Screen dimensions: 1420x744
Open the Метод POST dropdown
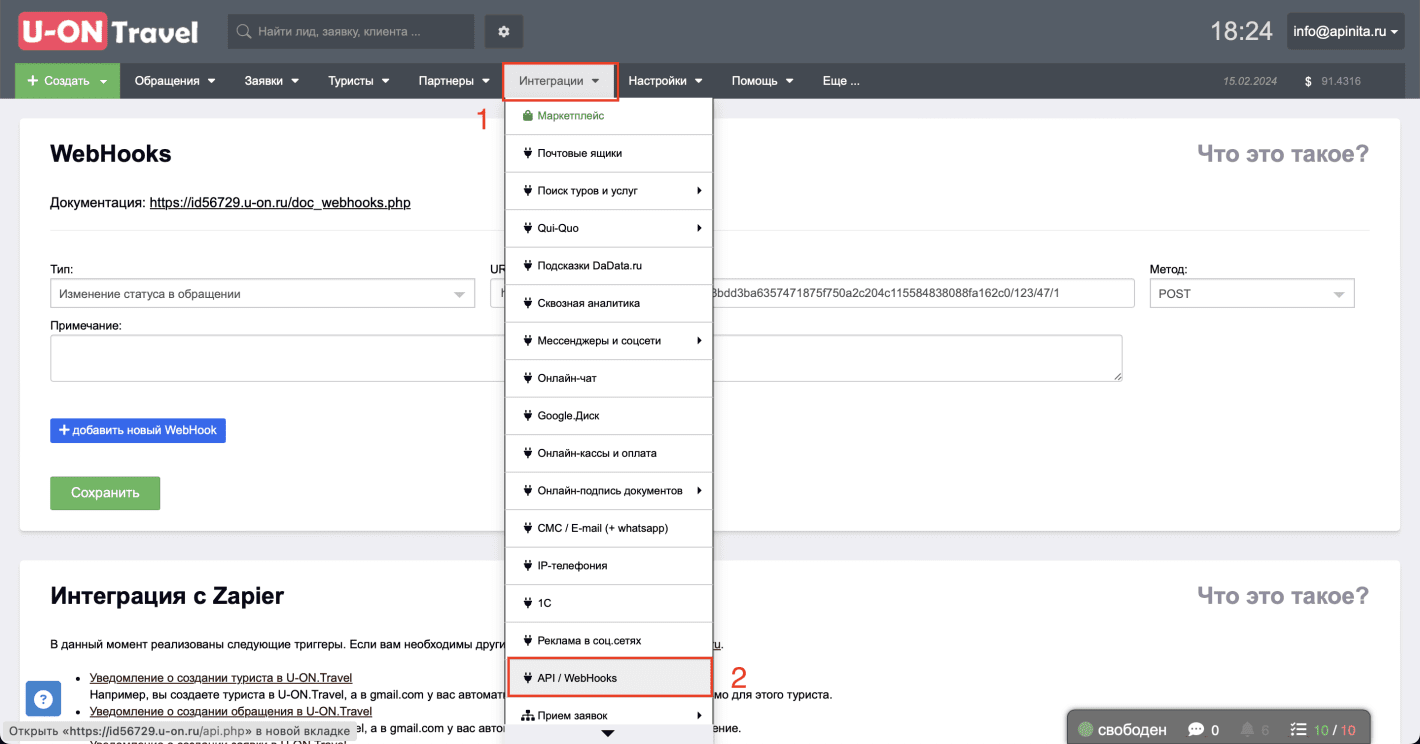point(1251,294)
